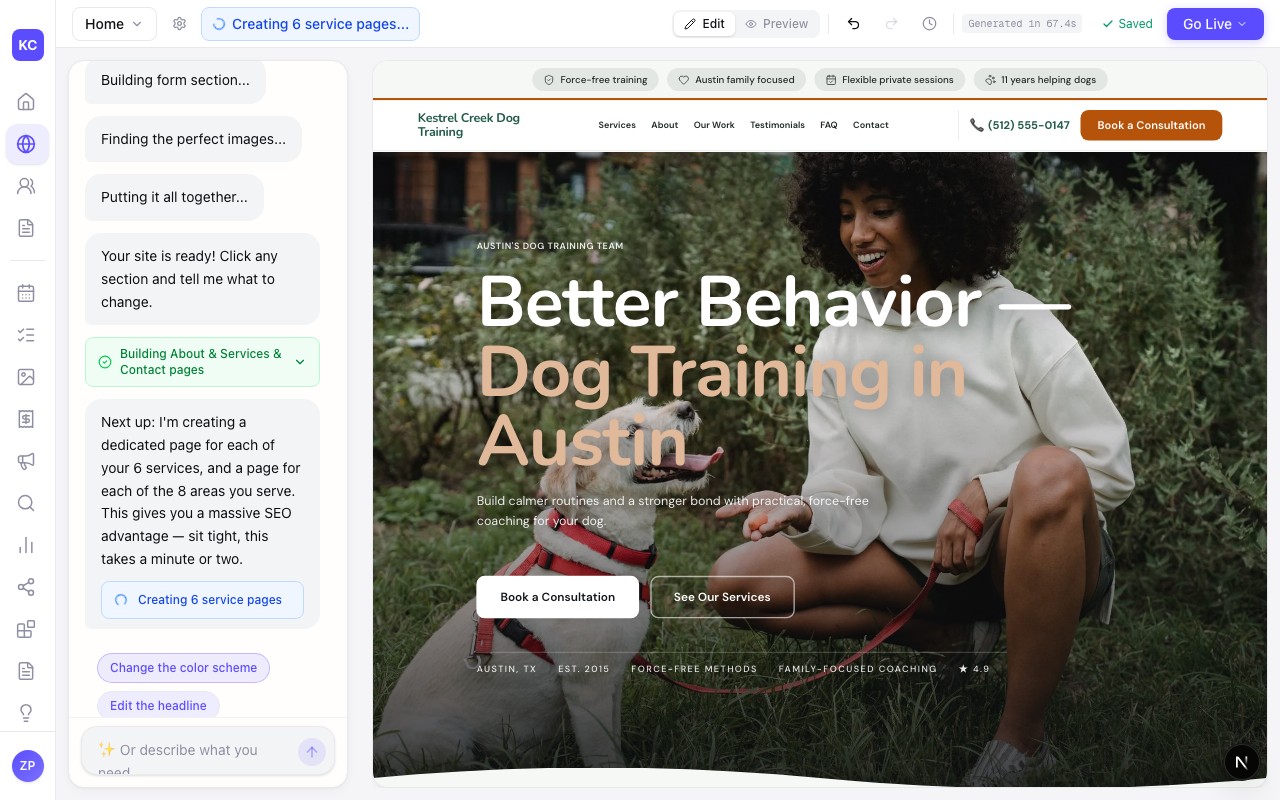Open the ZP user profile avatar
1280x800 pixels.
click(x=28, y=766)
